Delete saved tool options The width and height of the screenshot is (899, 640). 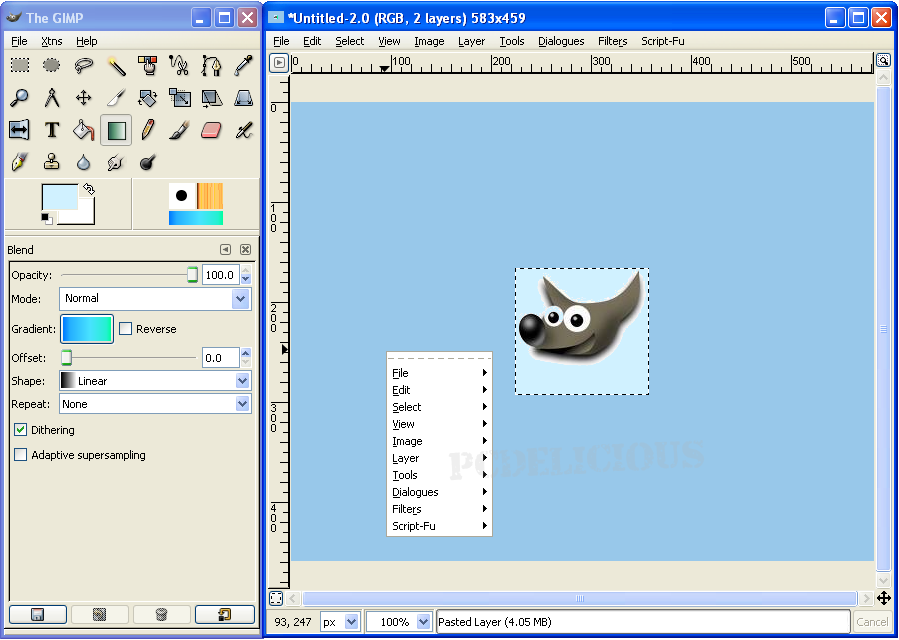pos(161,615)
